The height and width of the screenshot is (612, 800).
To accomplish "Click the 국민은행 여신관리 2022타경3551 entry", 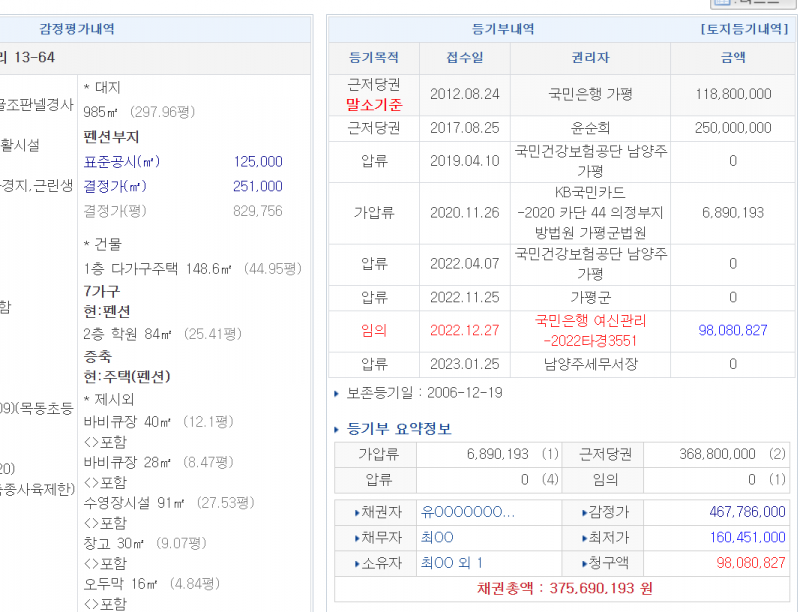I will coord(590,330).
